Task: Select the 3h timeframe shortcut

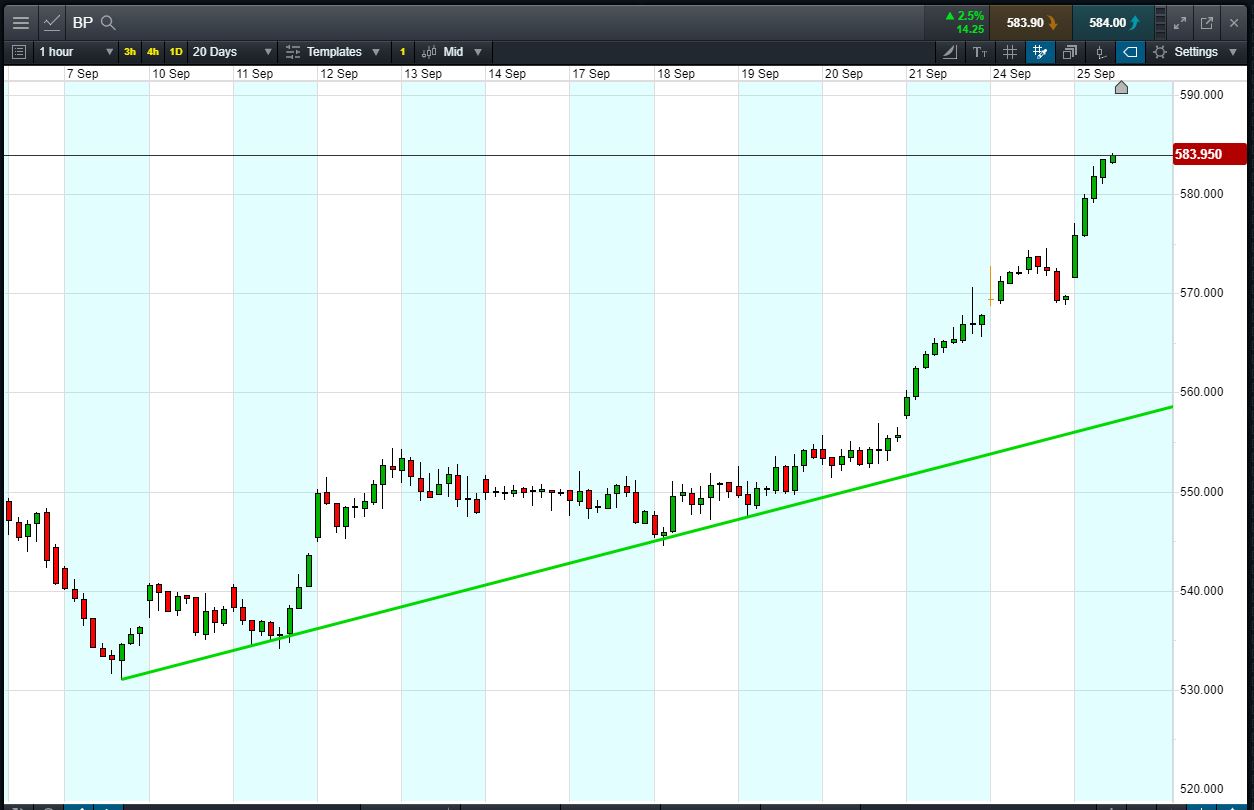Action: 130,52
